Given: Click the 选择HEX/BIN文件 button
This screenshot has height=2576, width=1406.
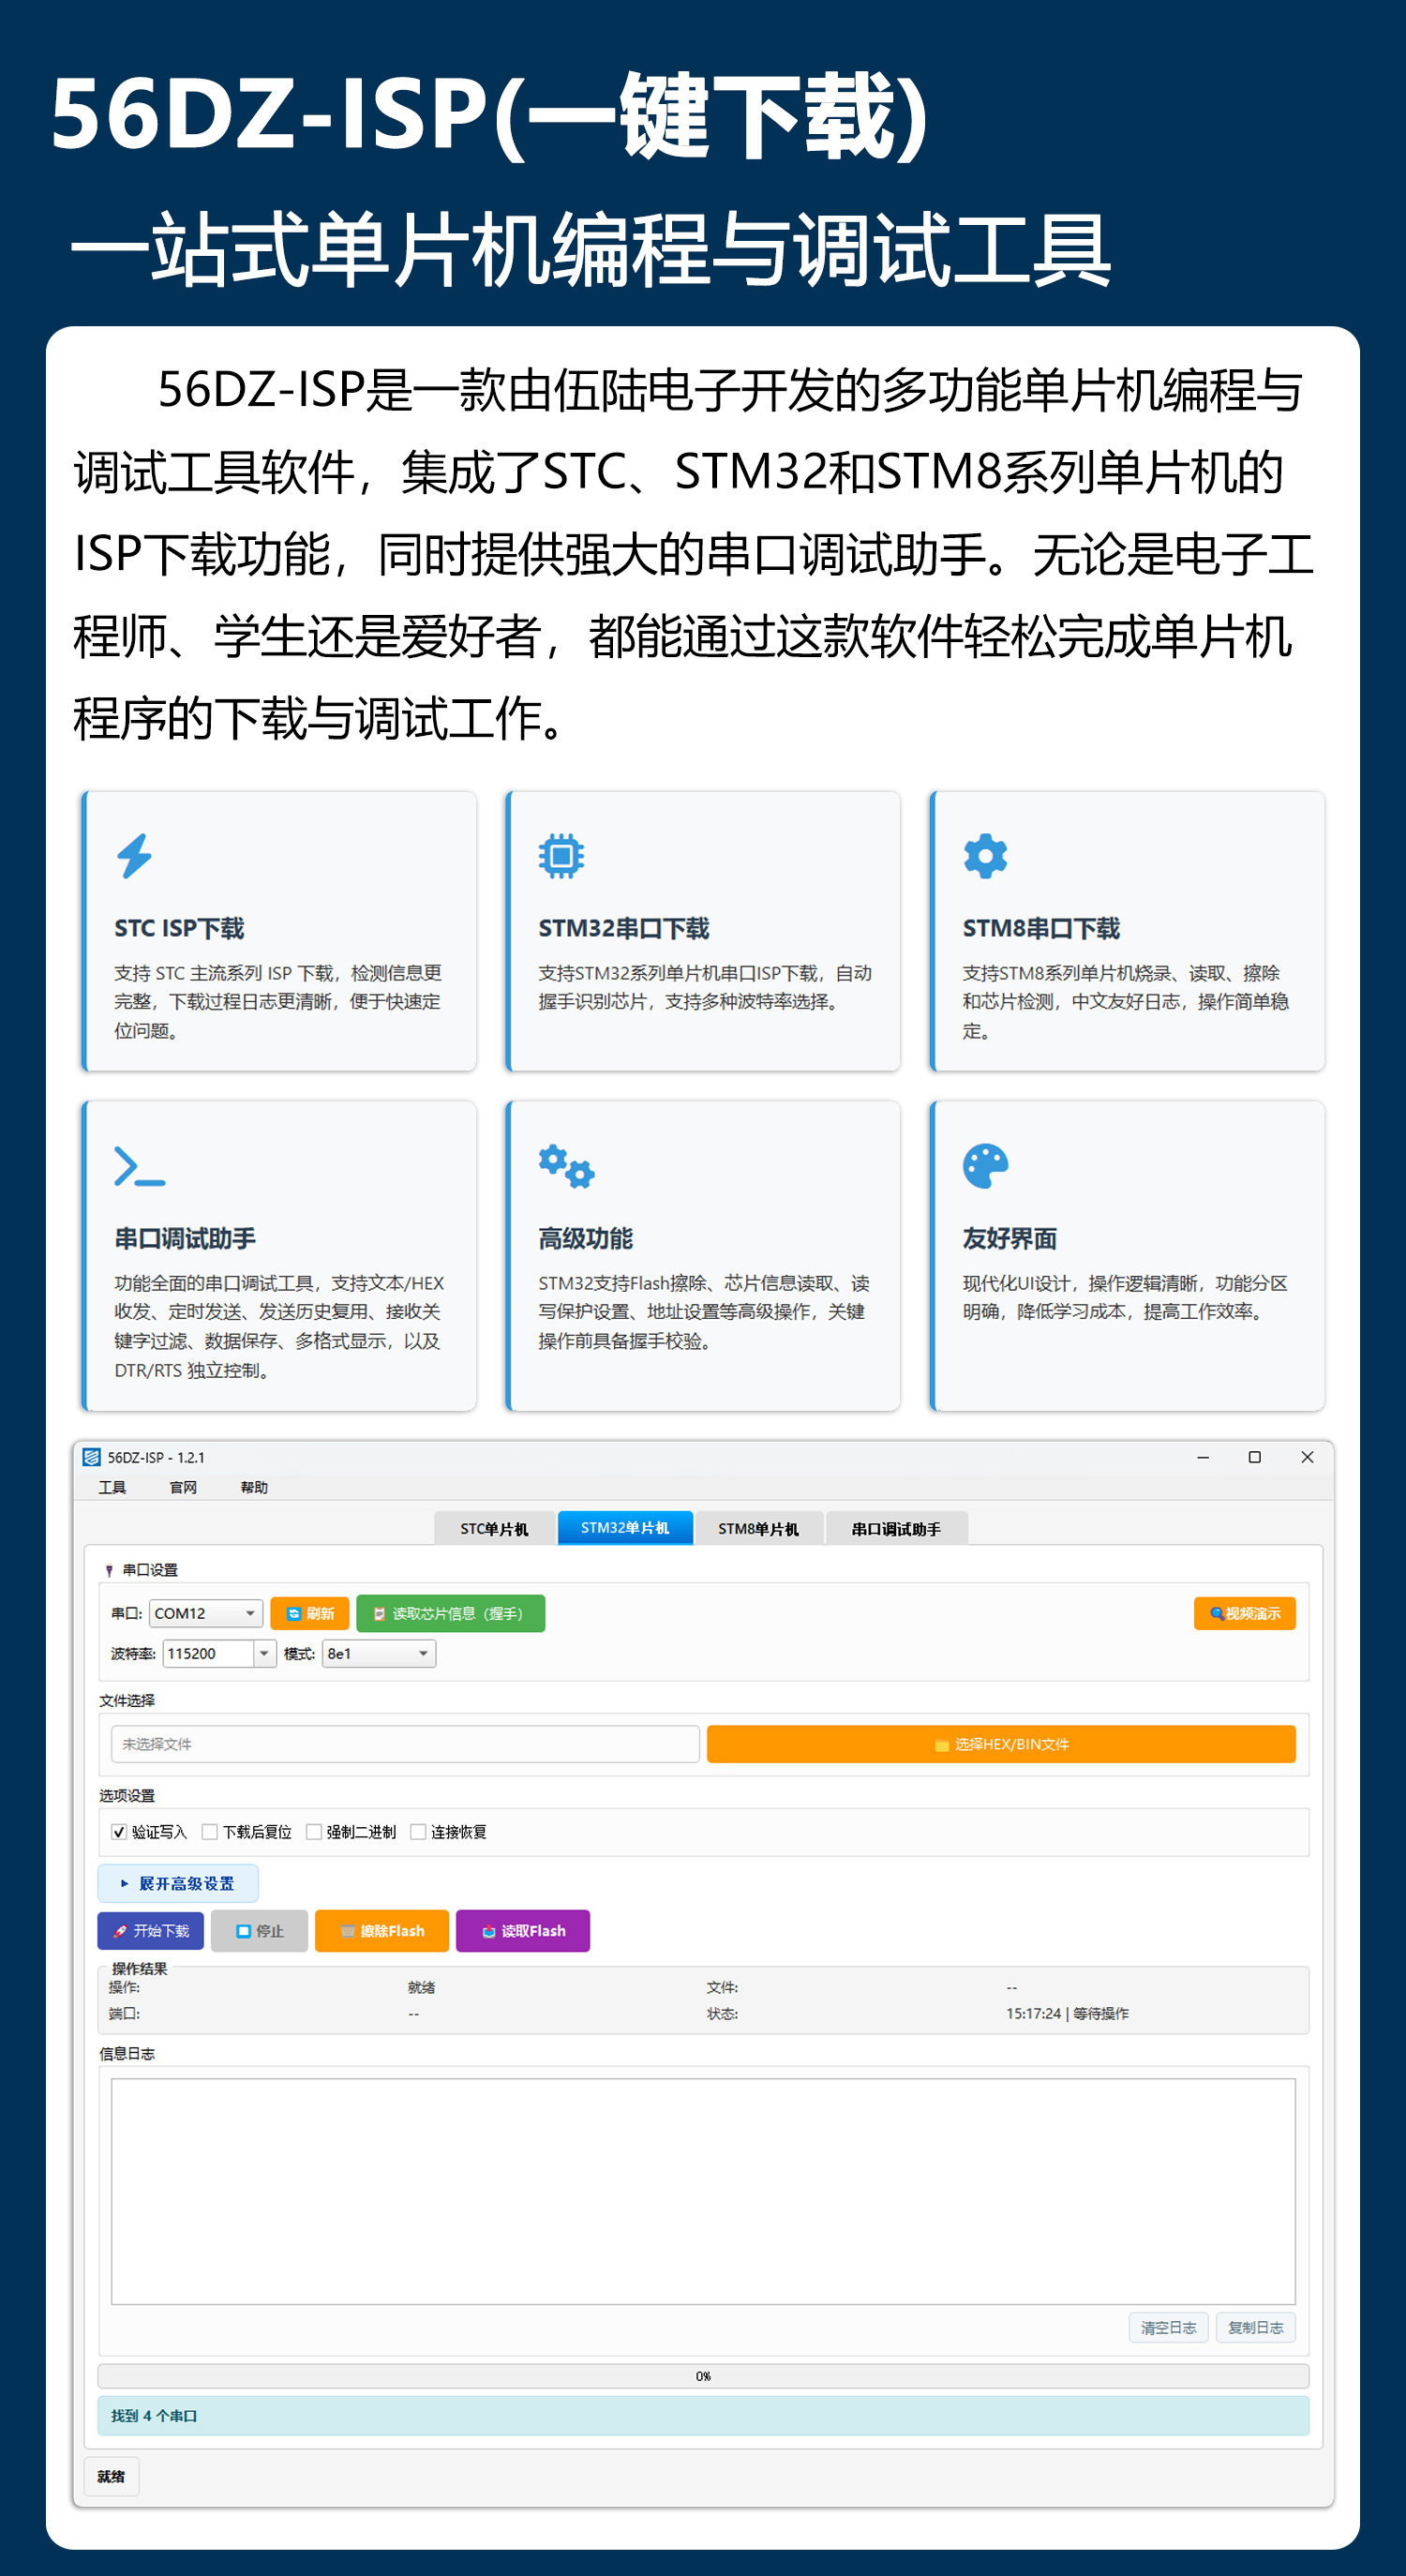Looking at the screenshot, I should [1000, 1744].
